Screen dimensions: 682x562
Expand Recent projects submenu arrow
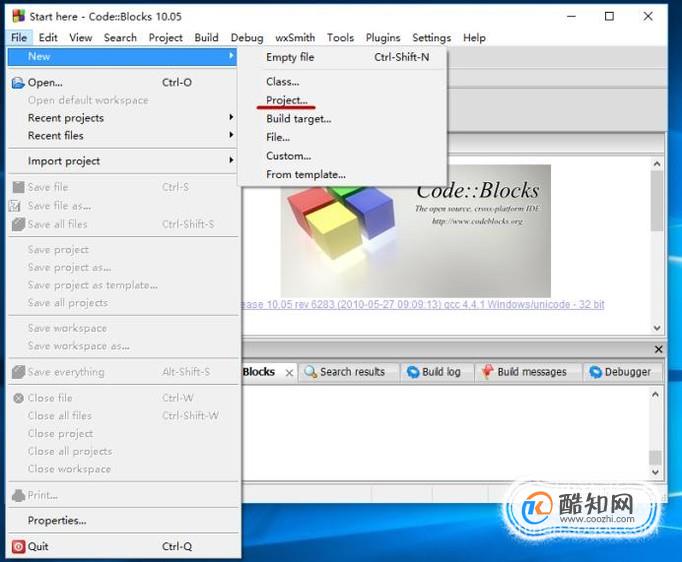pos(231,117)
